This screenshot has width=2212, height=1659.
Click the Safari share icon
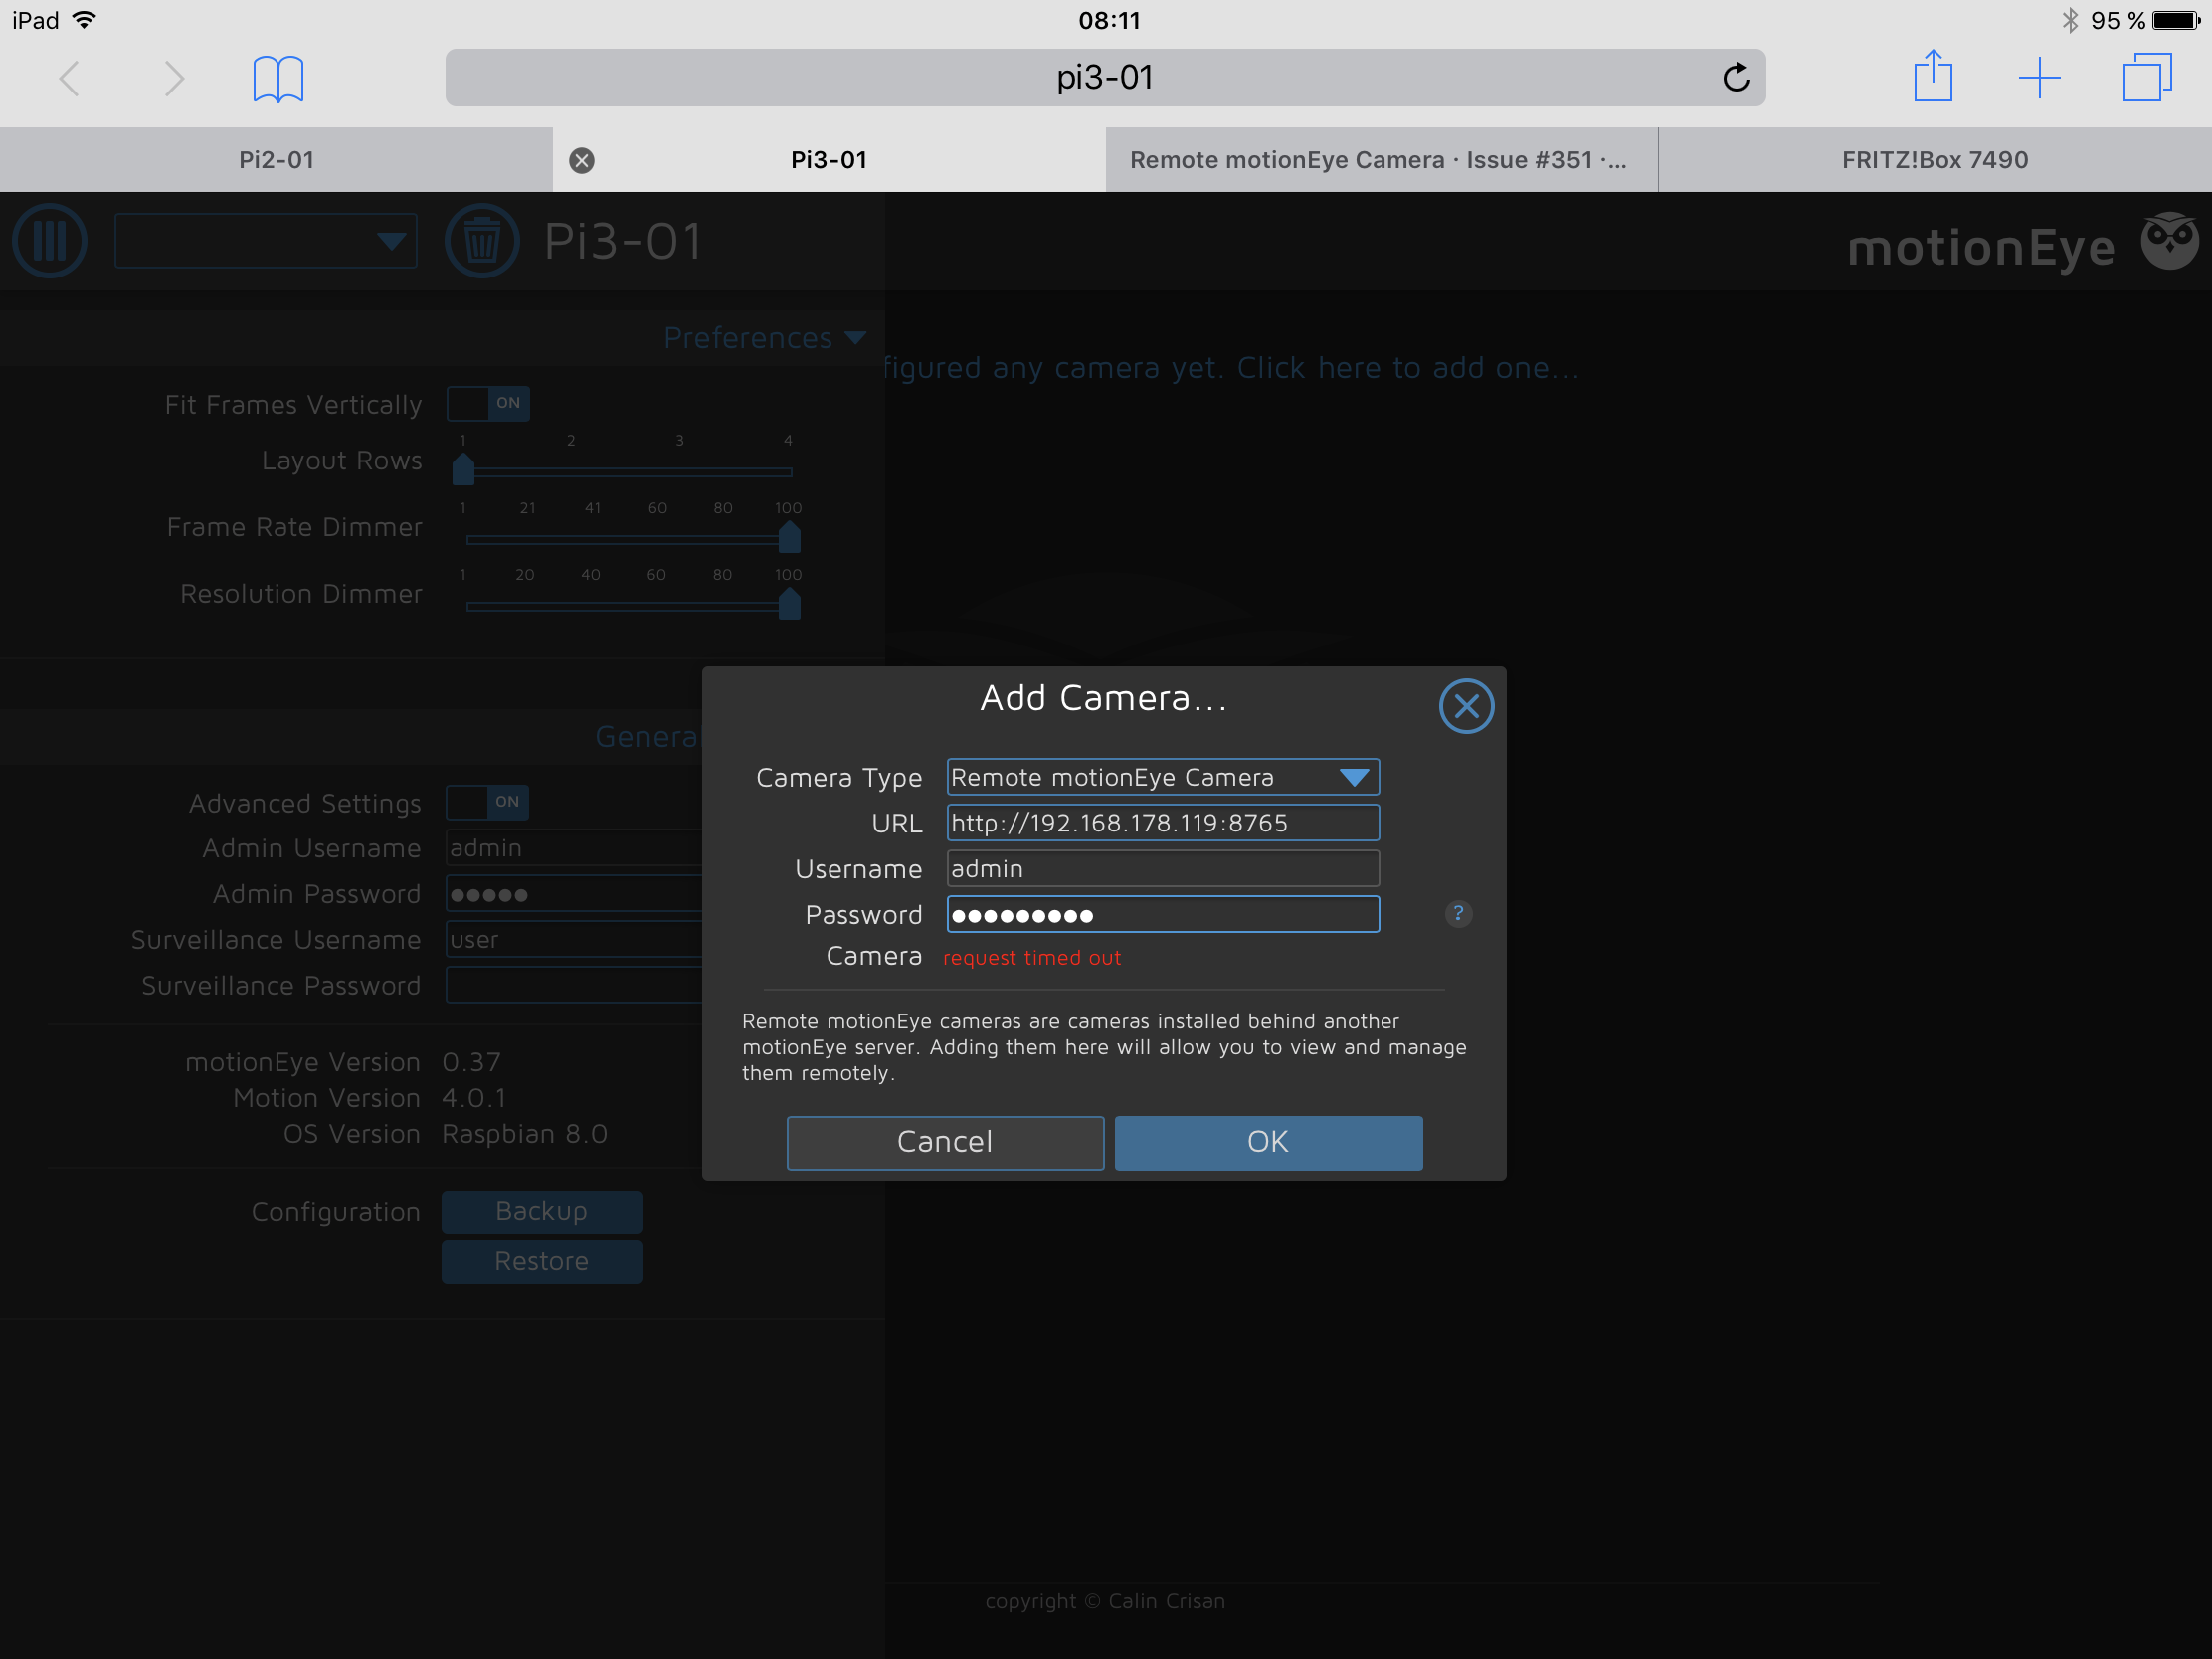tap(1933, 76)
